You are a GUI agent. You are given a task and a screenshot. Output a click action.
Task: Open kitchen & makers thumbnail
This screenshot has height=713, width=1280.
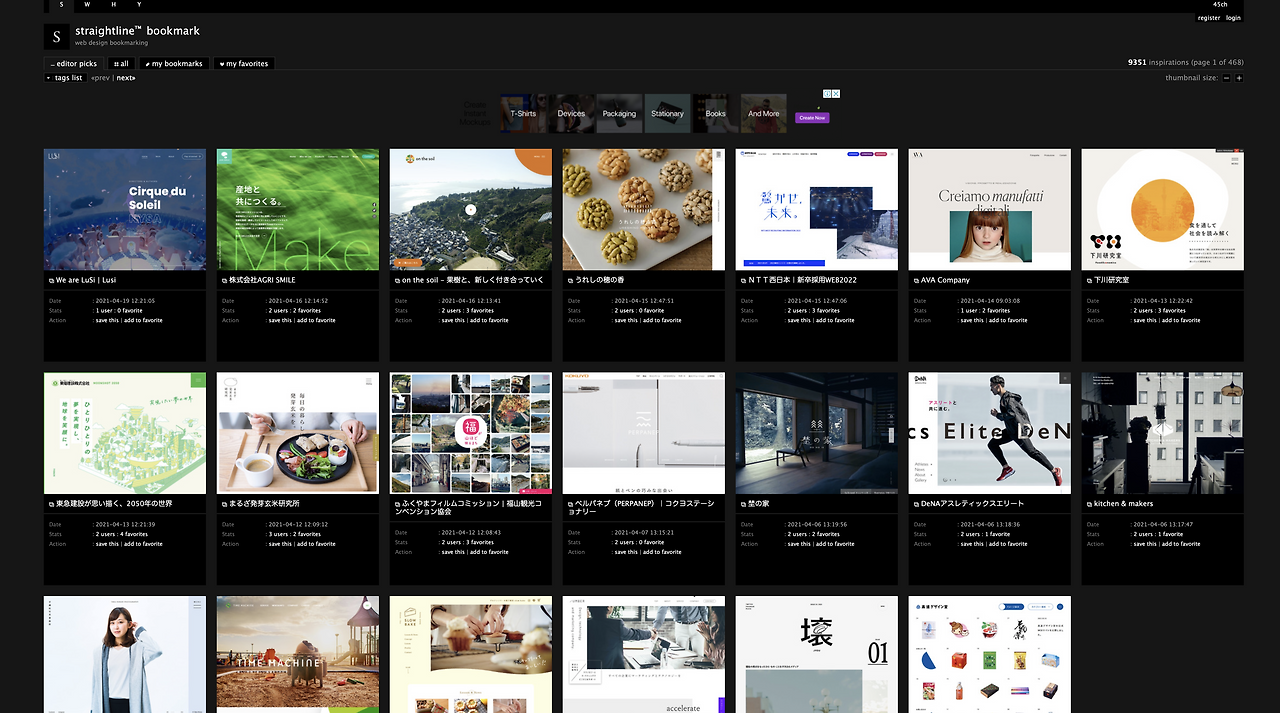pyautogui.click(x=1163, y=433)
